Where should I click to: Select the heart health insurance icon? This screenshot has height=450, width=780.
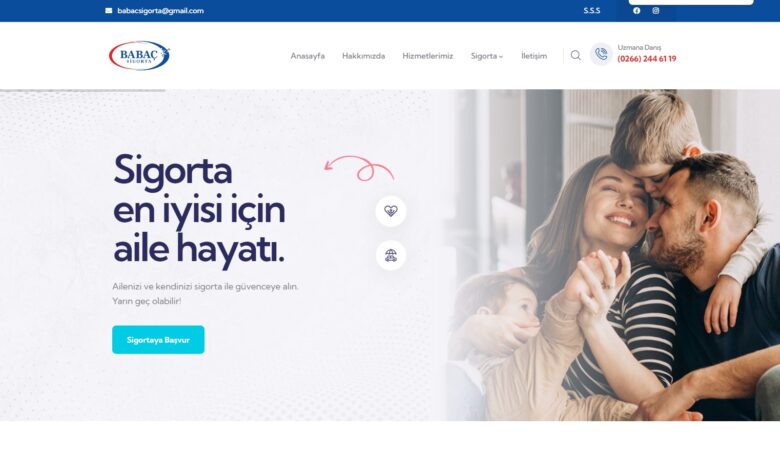(391, 211)
